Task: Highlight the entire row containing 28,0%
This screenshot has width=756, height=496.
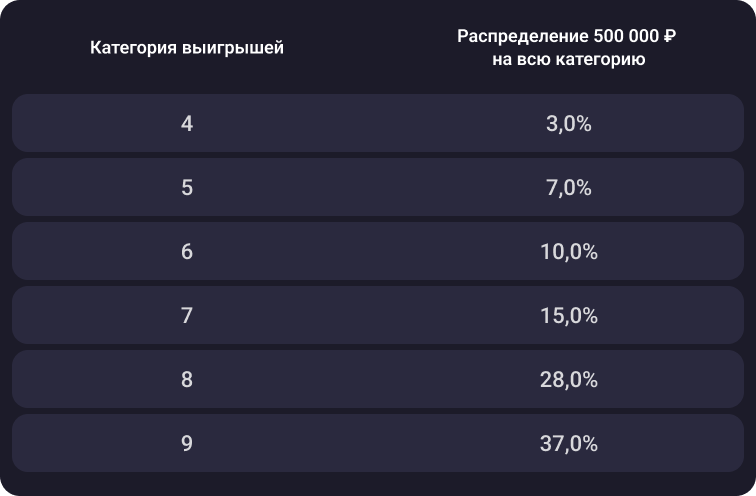Action: pos(378,380)
